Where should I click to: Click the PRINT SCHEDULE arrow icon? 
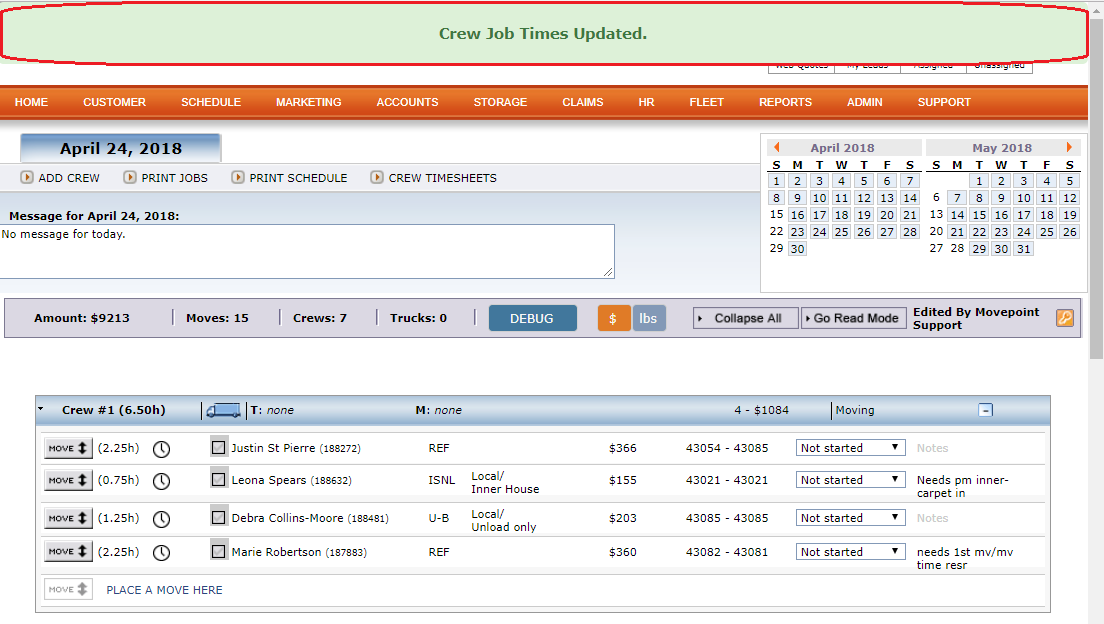[238, 177]
